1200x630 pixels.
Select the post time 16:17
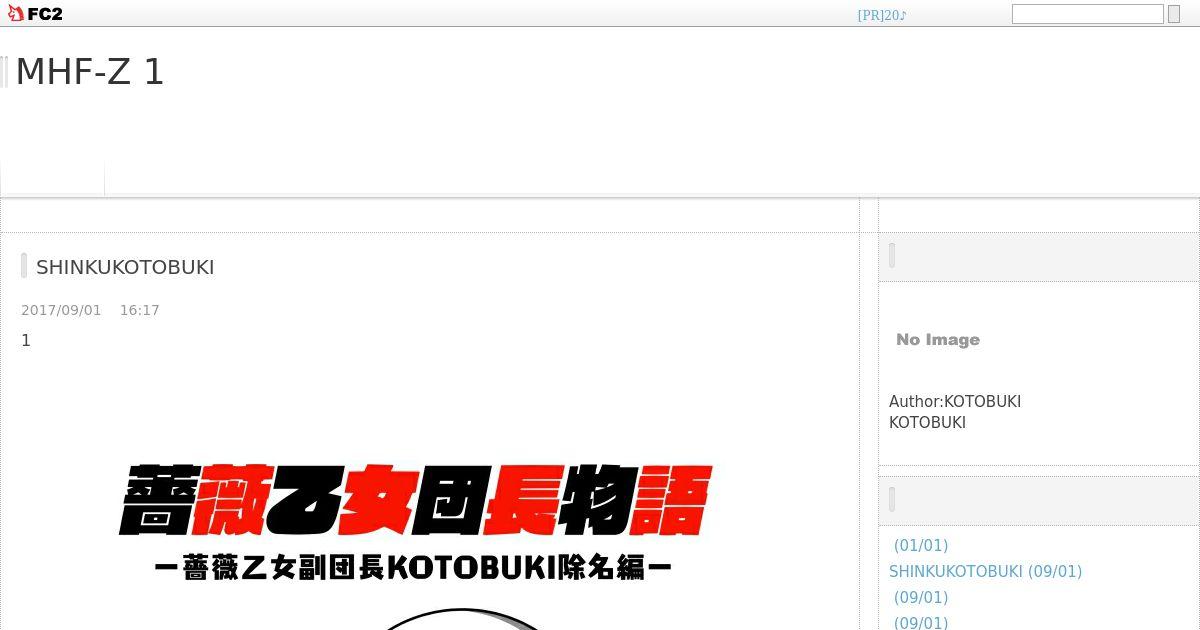tap(140, 310)
